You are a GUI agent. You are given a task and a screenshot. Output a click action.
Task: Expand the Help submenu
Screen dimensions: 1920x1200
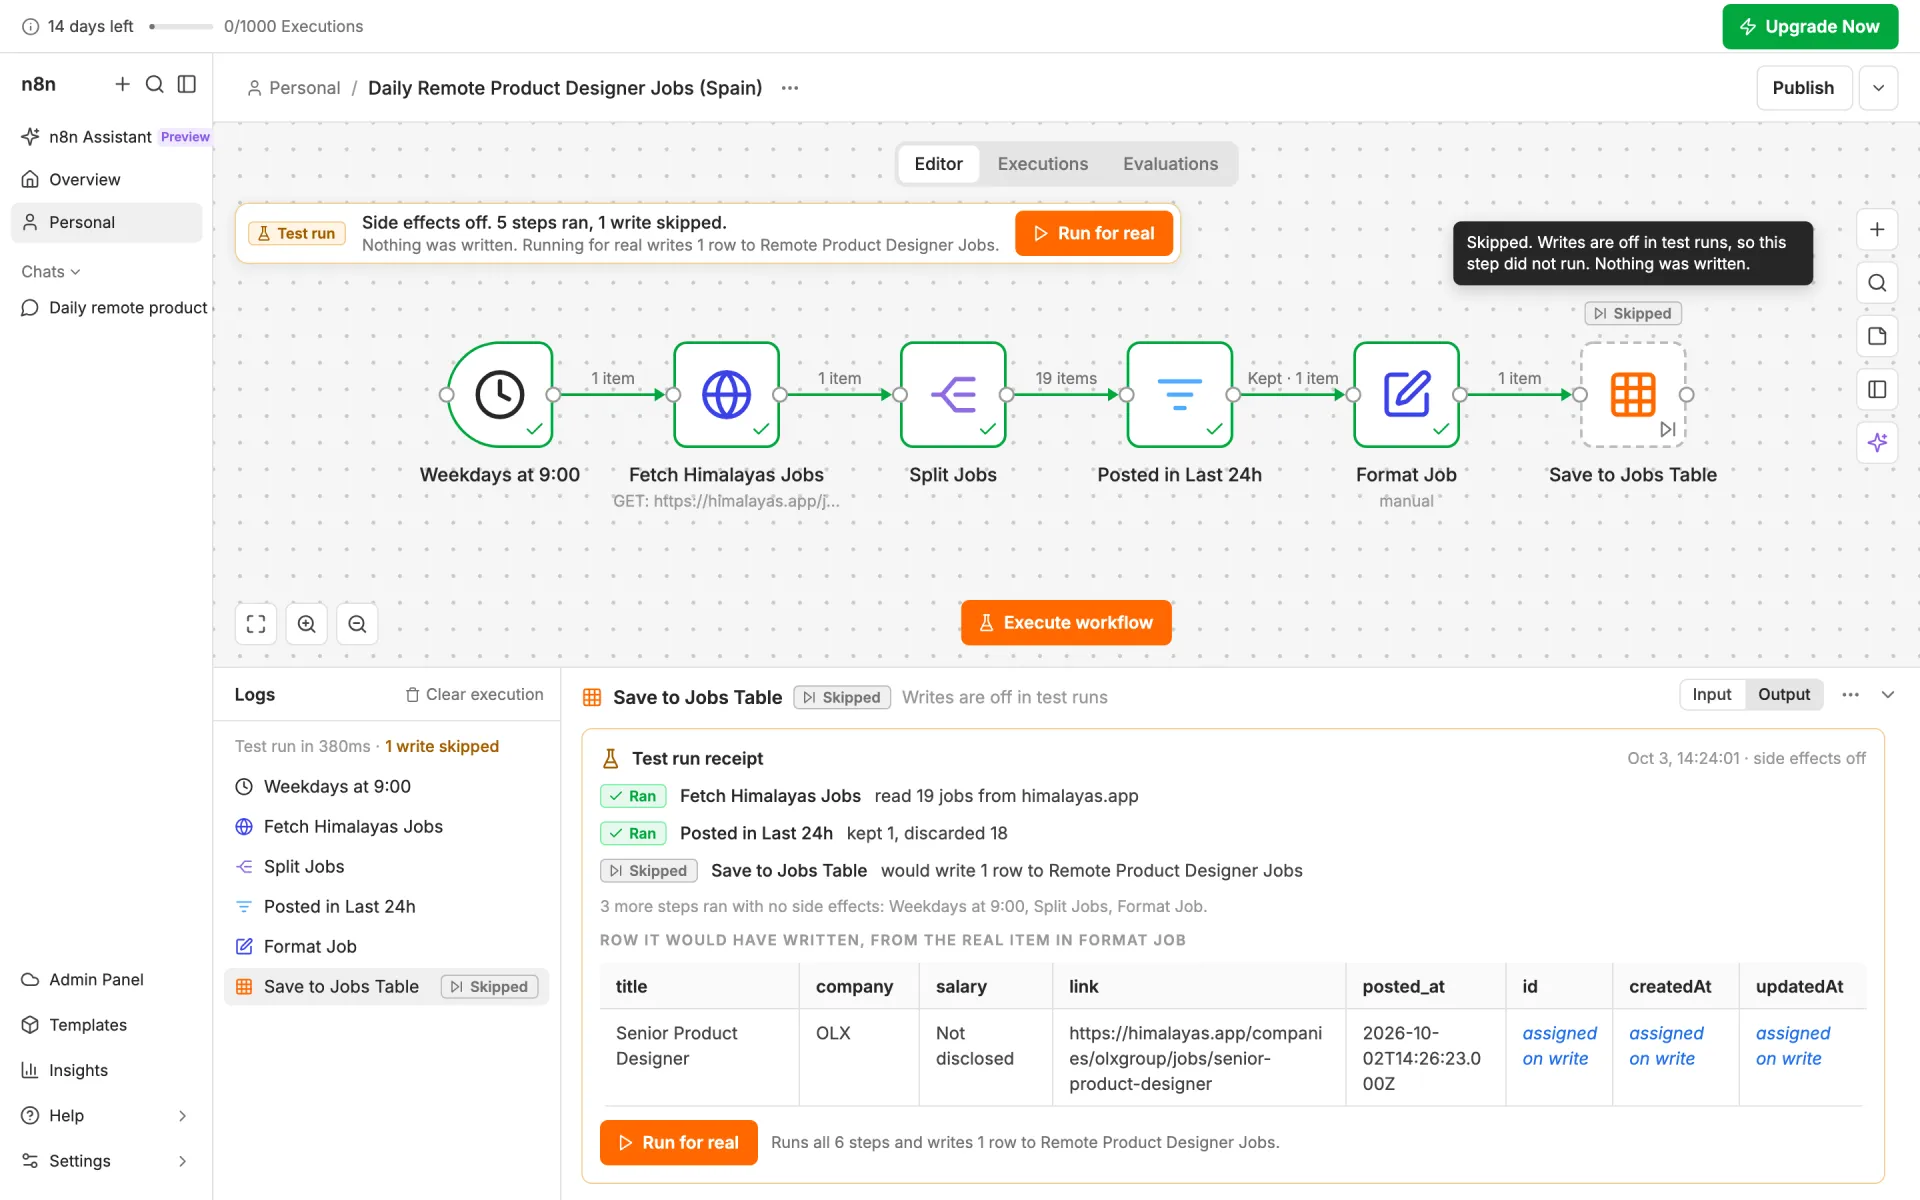(182, 1115)
